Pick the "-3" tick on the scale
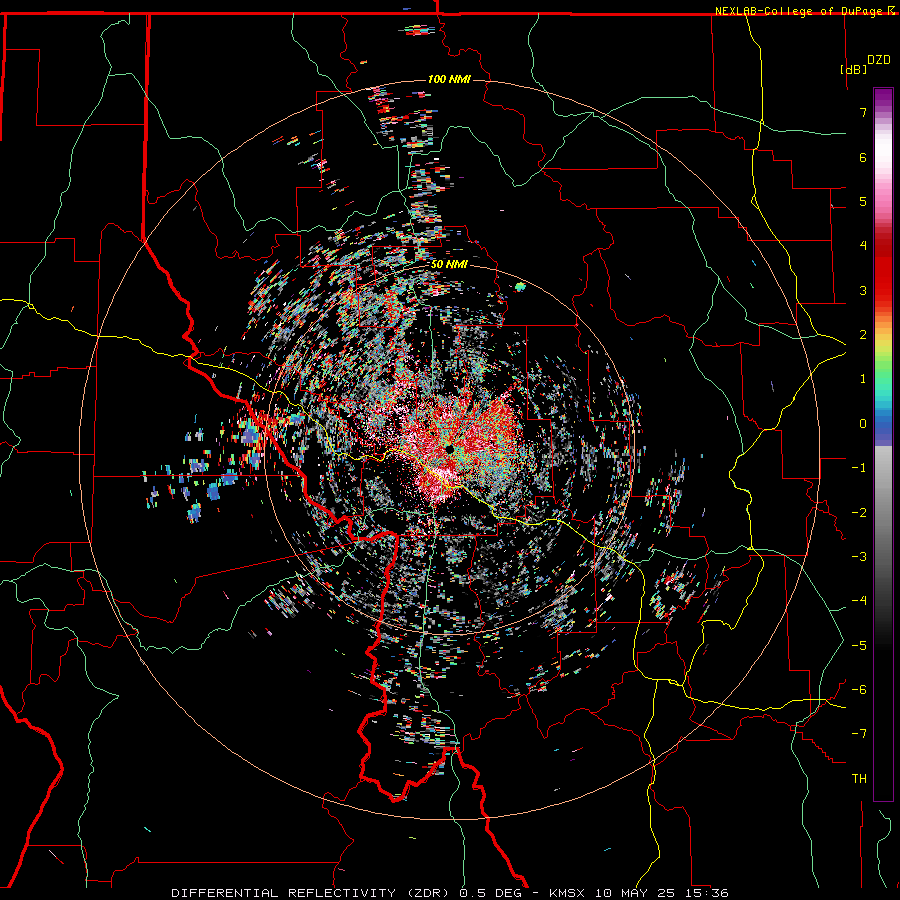The image size is (900, 900). tap(859, 557)
